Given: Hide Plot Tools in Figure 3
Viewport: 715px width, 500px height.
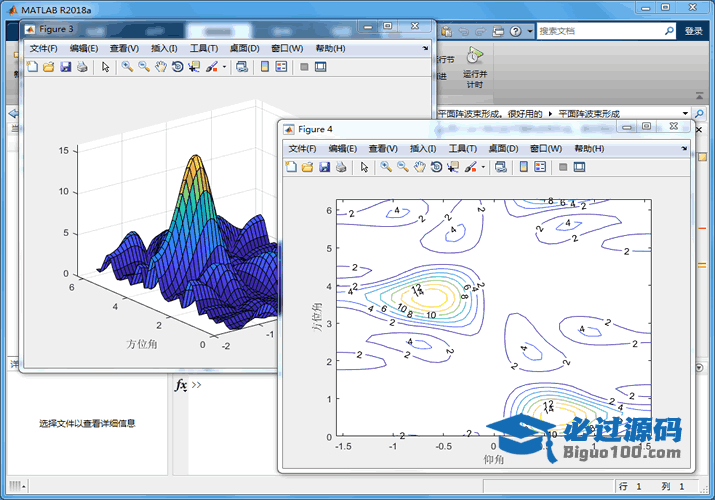Looking at the screenshot, I should coord(304,67).
